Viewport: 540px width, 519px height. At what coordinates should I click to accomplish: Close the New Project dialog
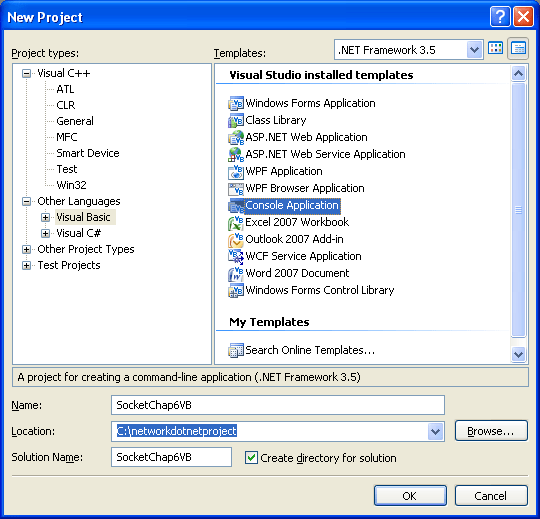tap(523, 16)
